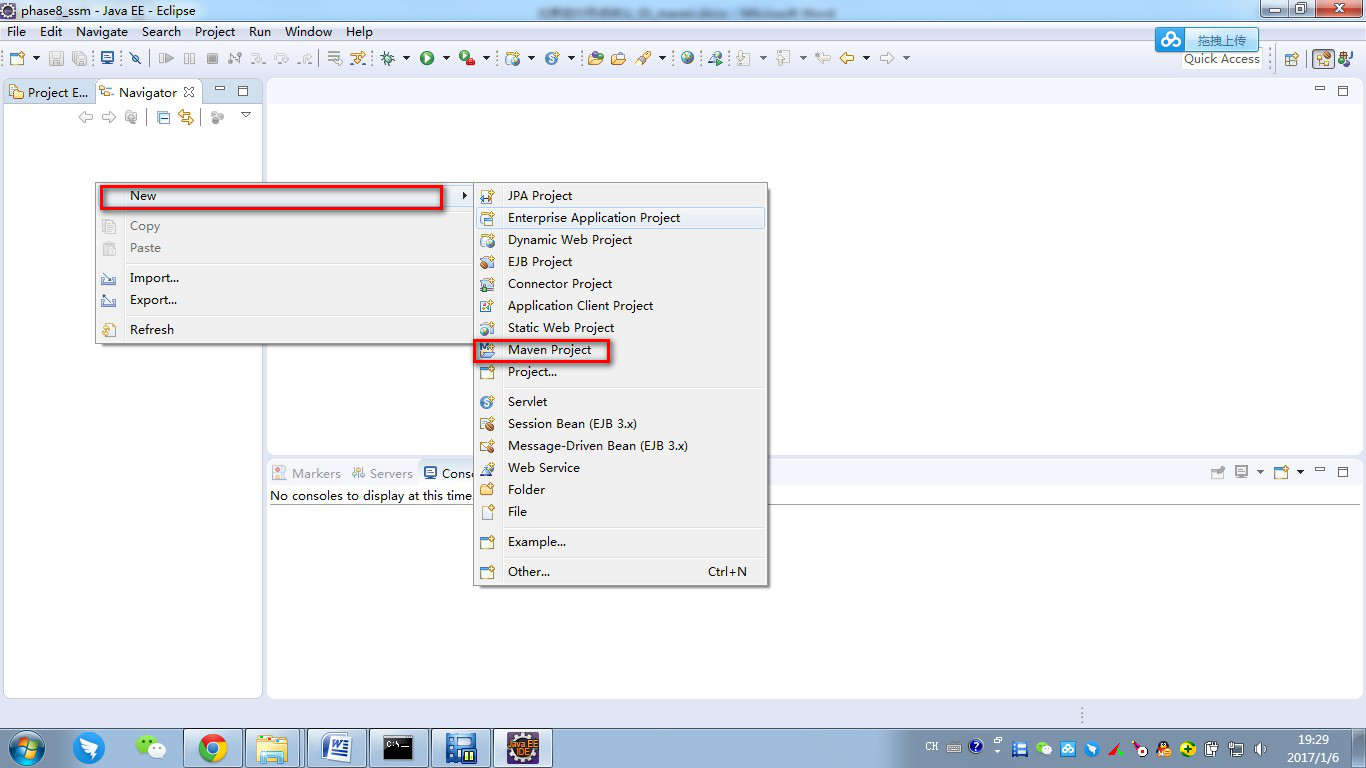The image size is (1366, 768).
Task: Click the green Run button in toolbar
Action: point(427,58)
